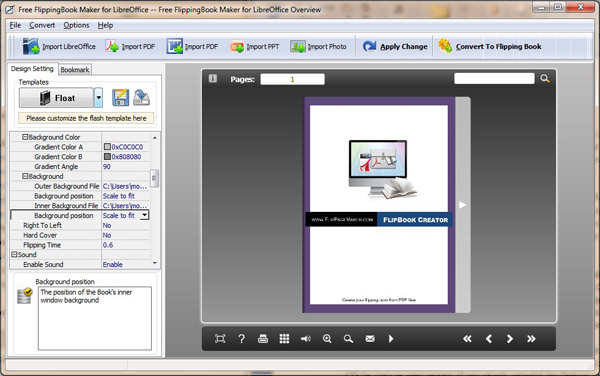
Task: Open the Options menu
Action: coord(76,25)
